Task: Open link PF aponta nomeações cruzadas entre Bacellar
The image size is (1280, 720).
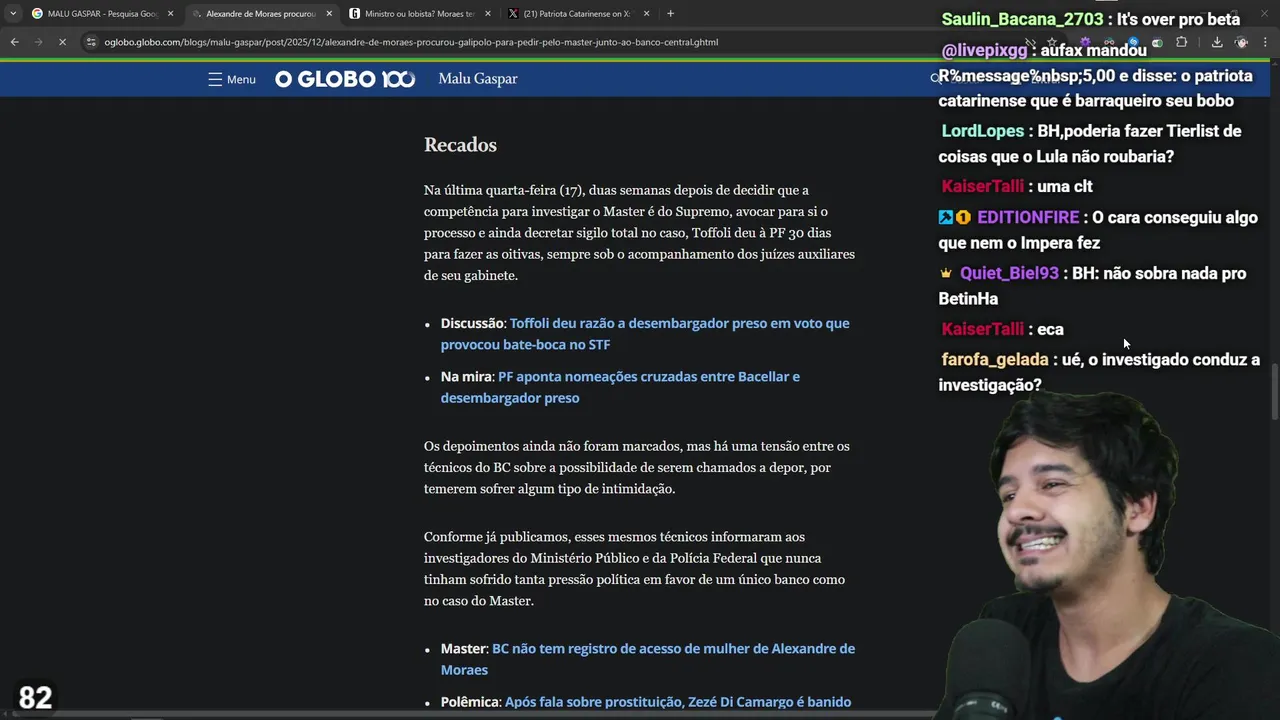Action: 620,387
